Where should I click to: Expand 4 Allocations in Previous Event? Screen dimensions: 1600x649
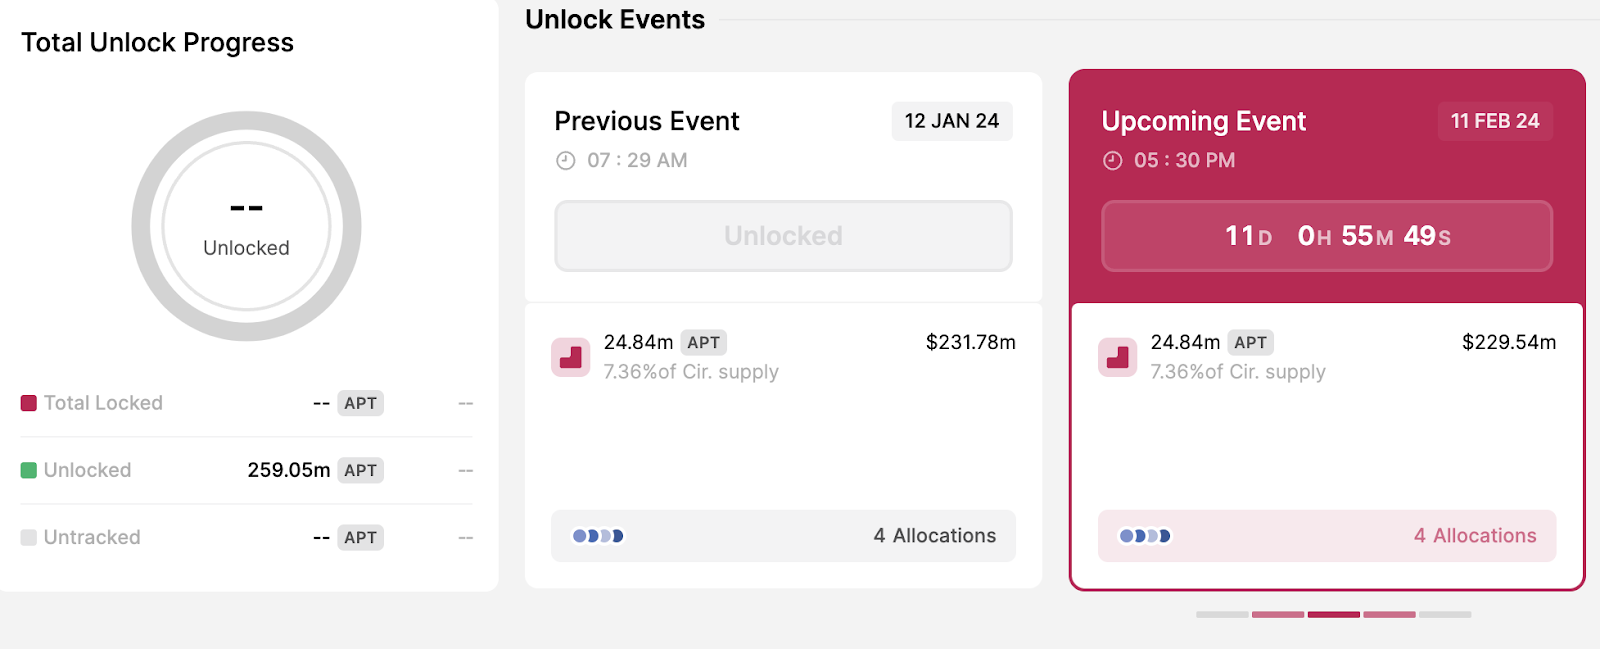[x=934, y=536]
